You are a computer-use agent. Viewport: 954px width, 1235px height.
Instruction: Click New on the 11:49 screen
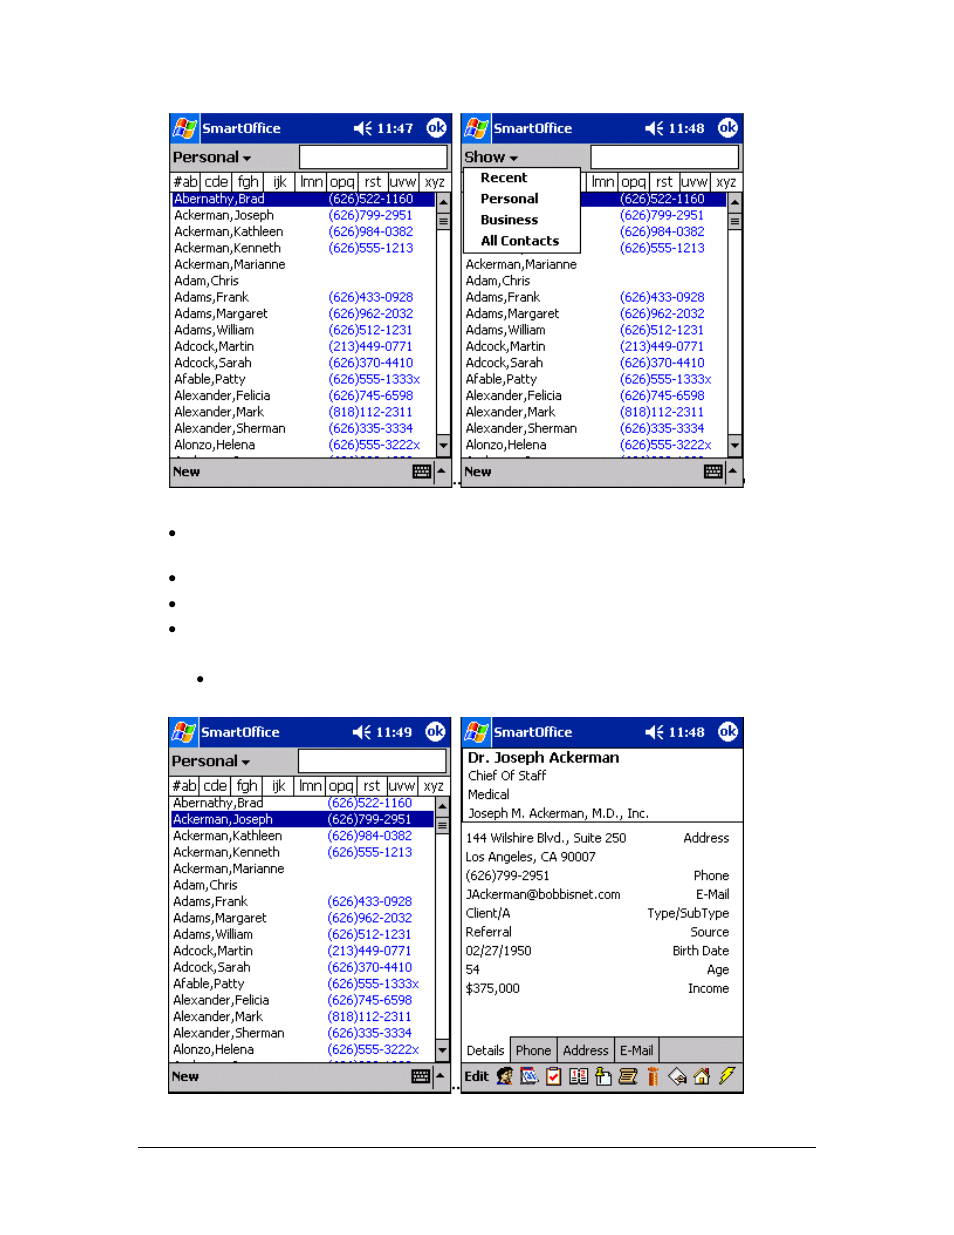click(x=186, y=1077)
